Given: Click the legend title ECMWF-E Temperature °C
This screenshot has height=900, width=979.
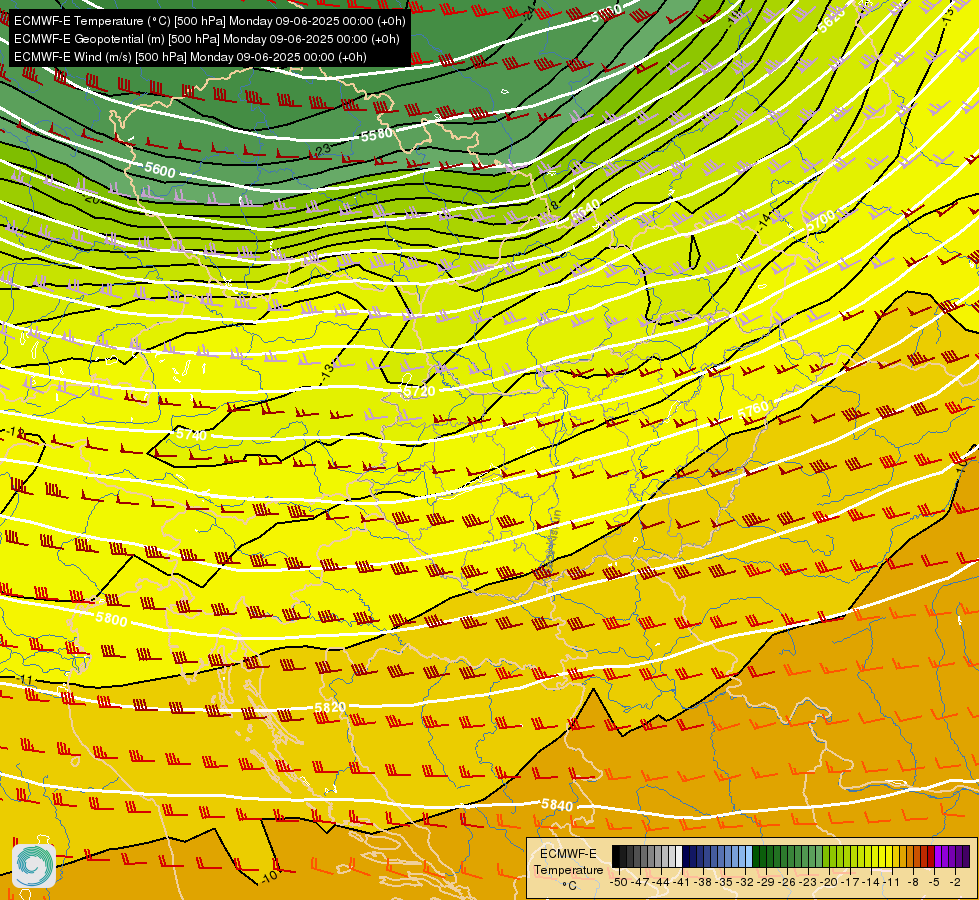Looking at the screenshot, I should 568,869.
